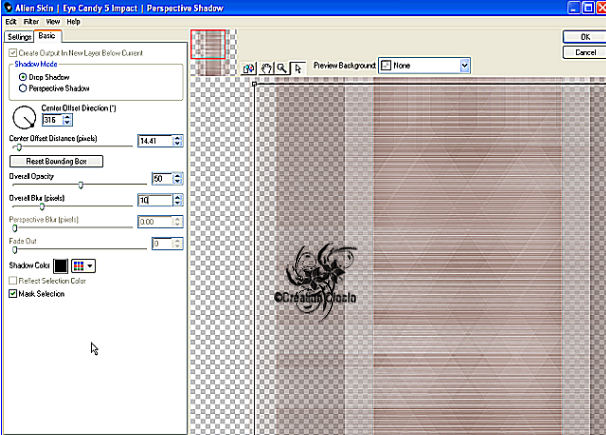Click the Cancel button
Viewport: 606px width, 435px height.
(x=584, y=53)
